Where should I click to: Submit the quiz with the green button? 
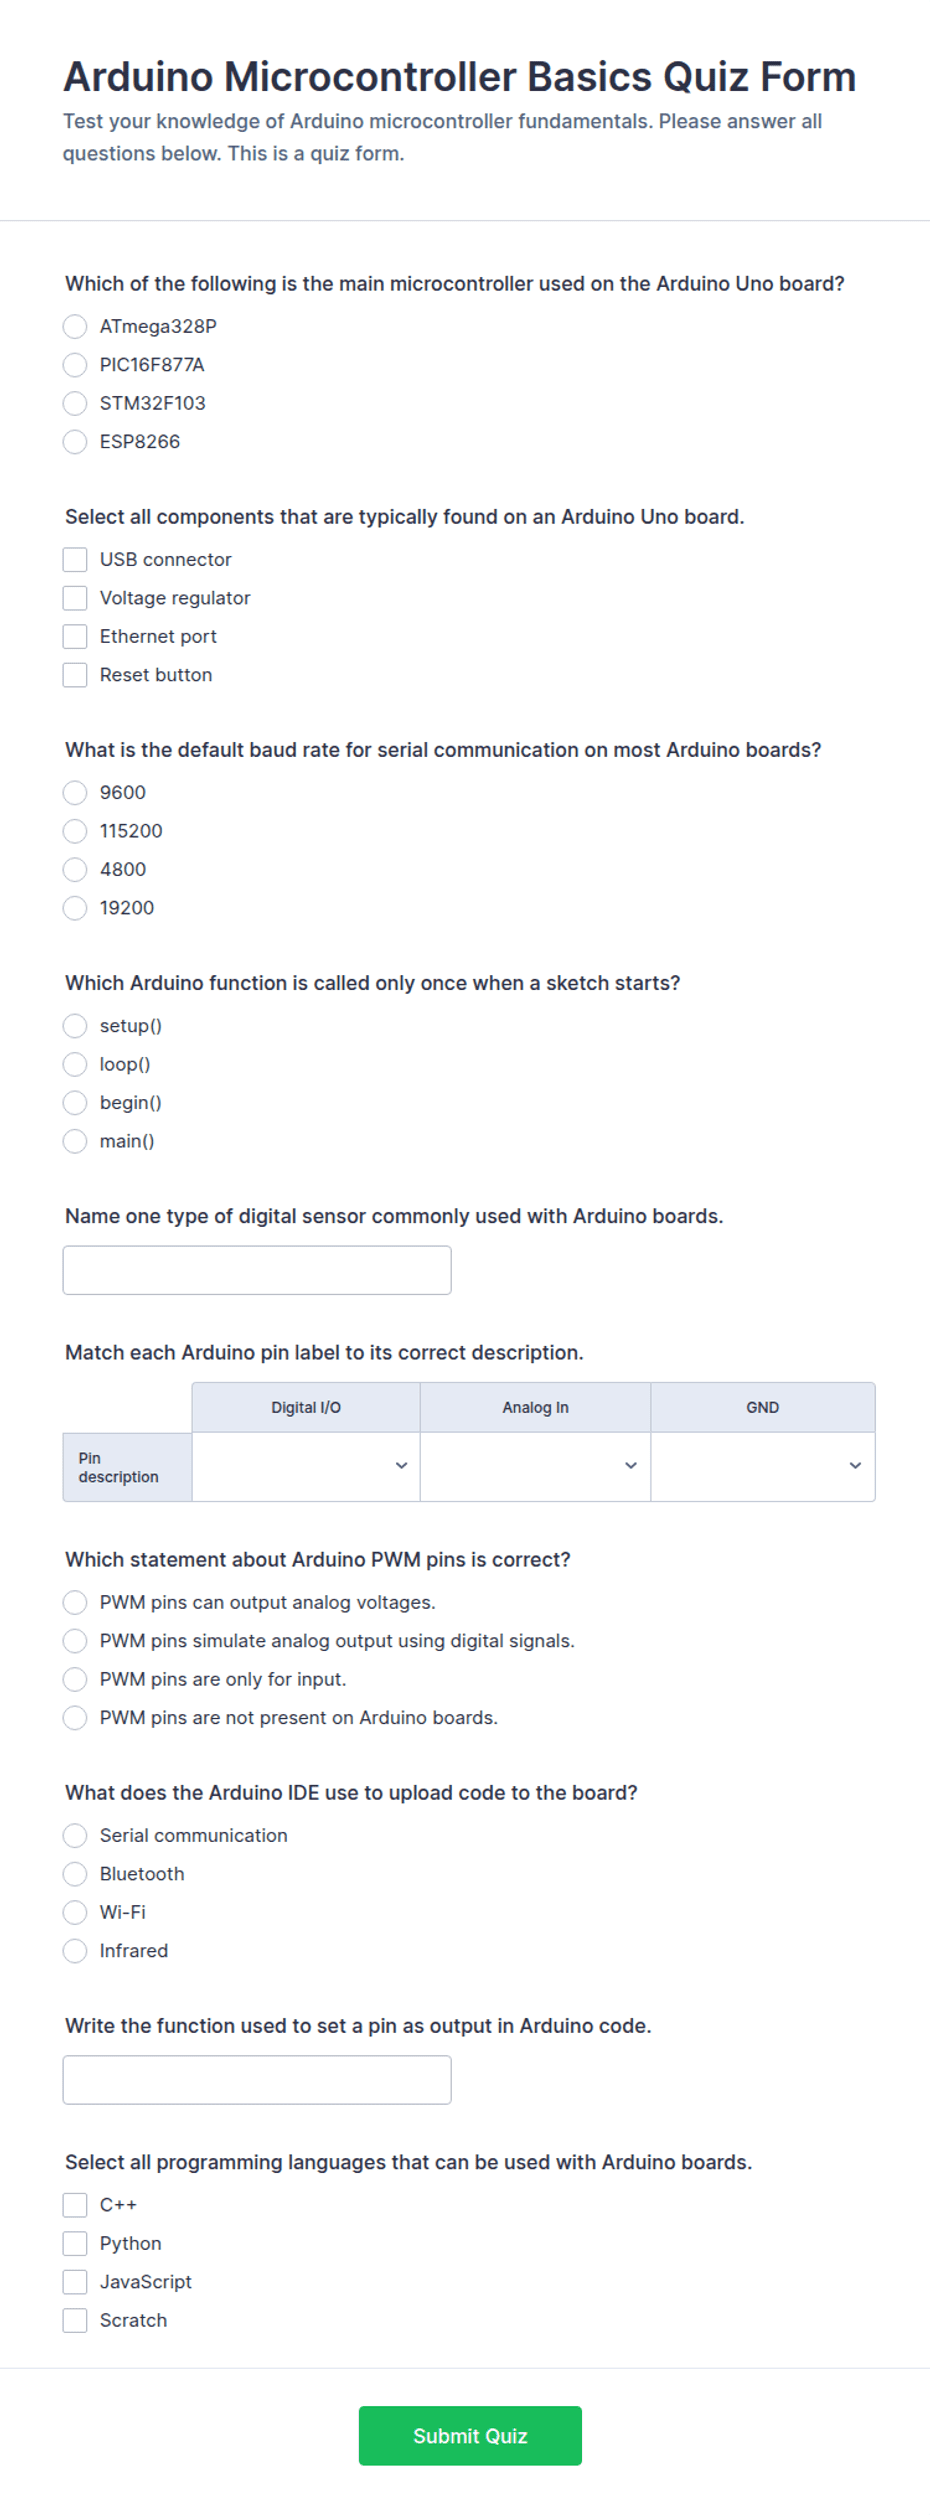click(470, 2436)
